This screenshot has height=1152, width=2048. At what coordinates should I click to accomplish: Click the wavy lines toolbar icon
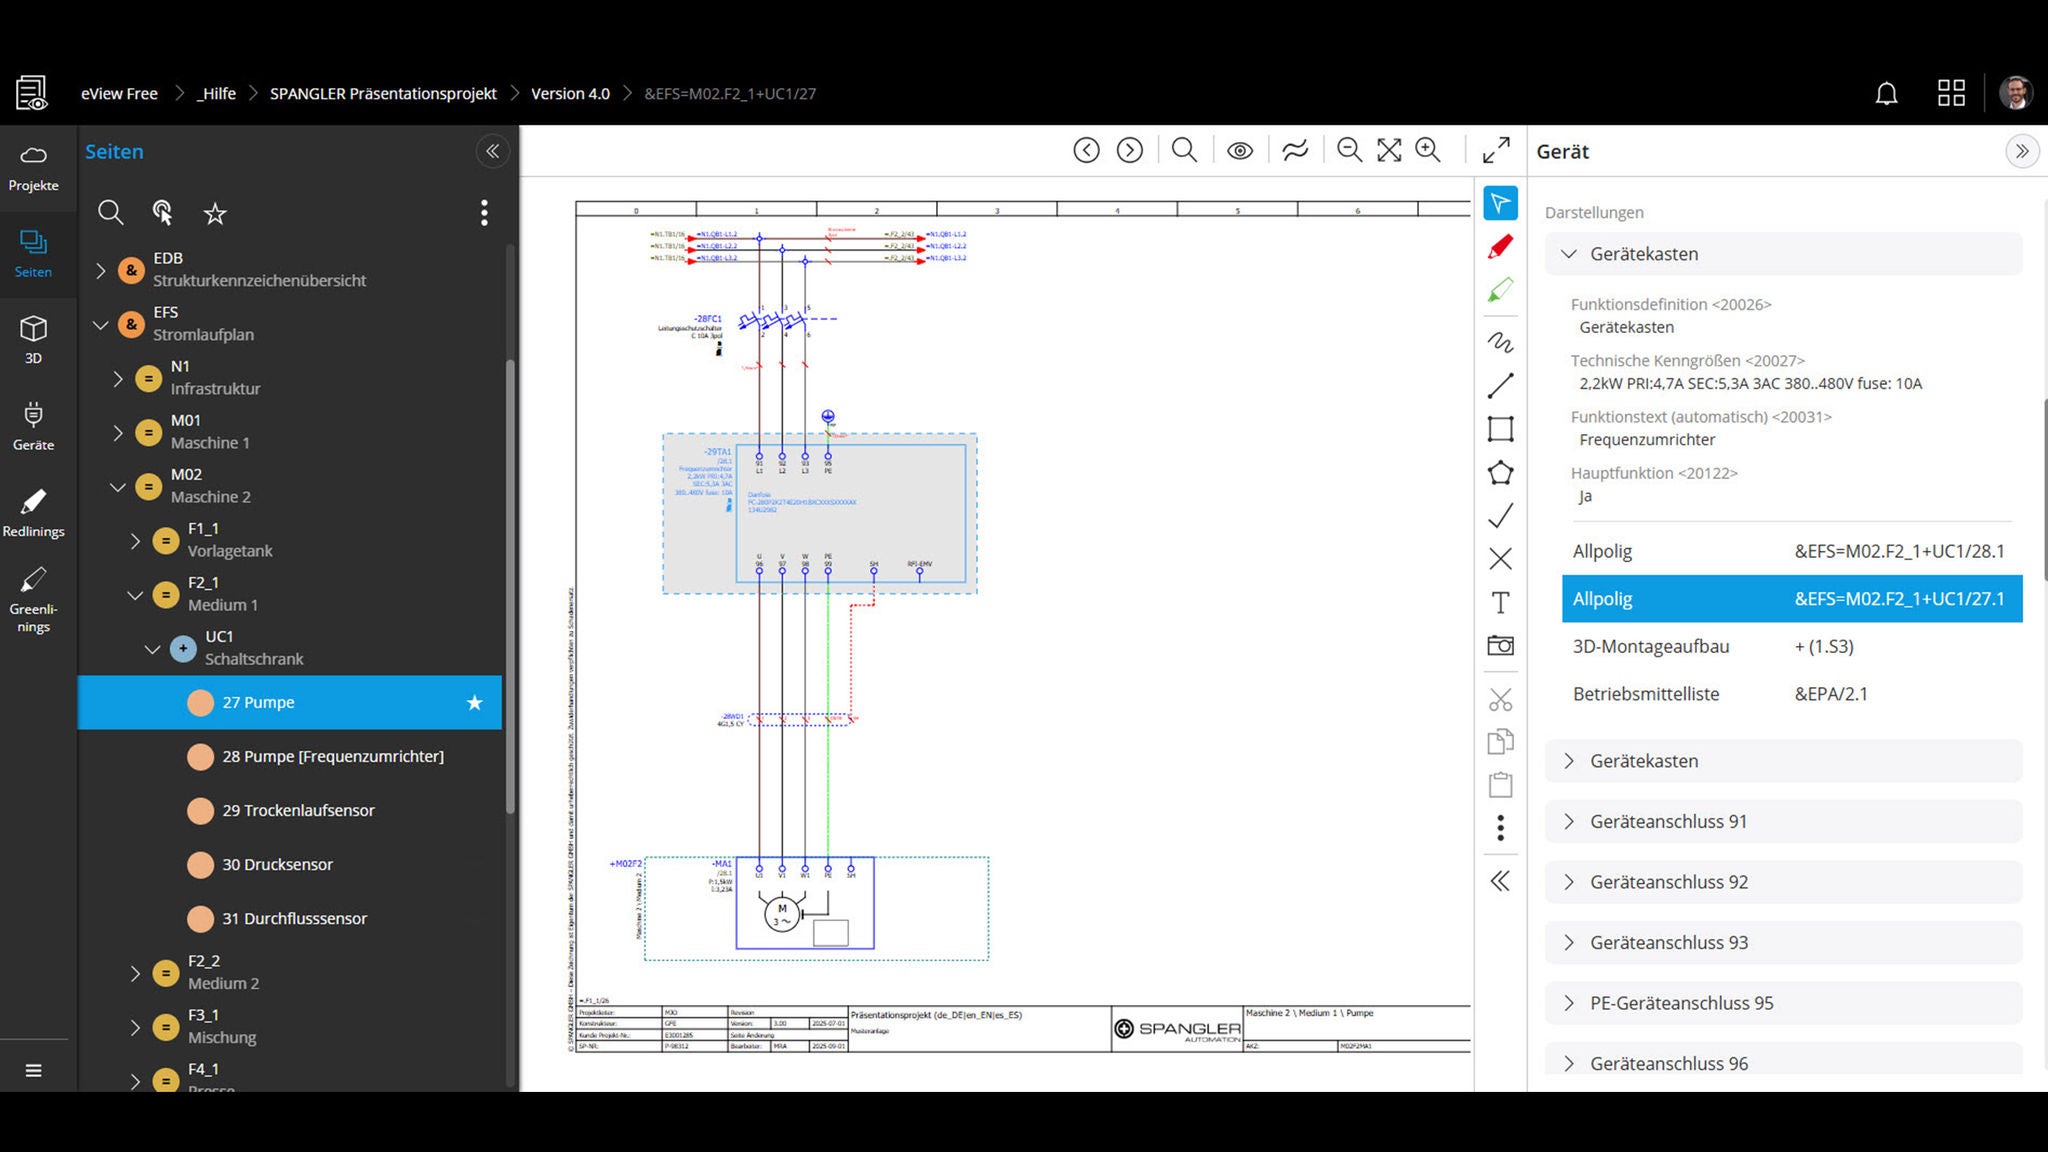click(1295, 151)
